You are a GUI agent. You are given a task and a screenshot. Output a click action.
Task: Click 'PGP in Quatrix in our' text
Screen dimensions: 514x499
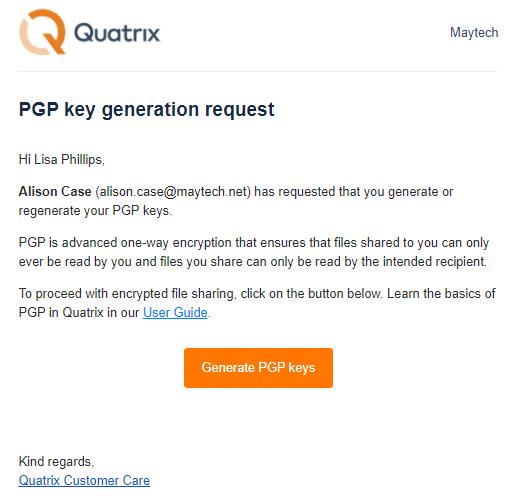click(79, 313)
